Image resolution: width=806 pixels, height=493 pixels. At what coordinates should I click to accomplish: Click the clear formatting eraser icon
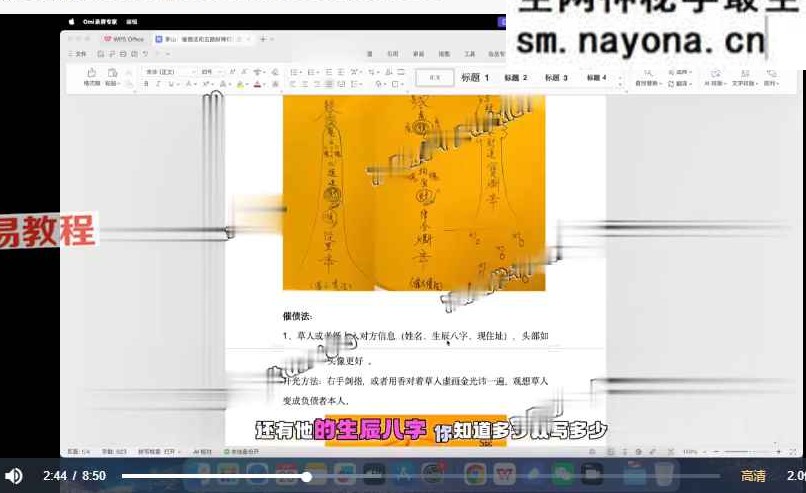pyautogui.click(x=275, y=72)
